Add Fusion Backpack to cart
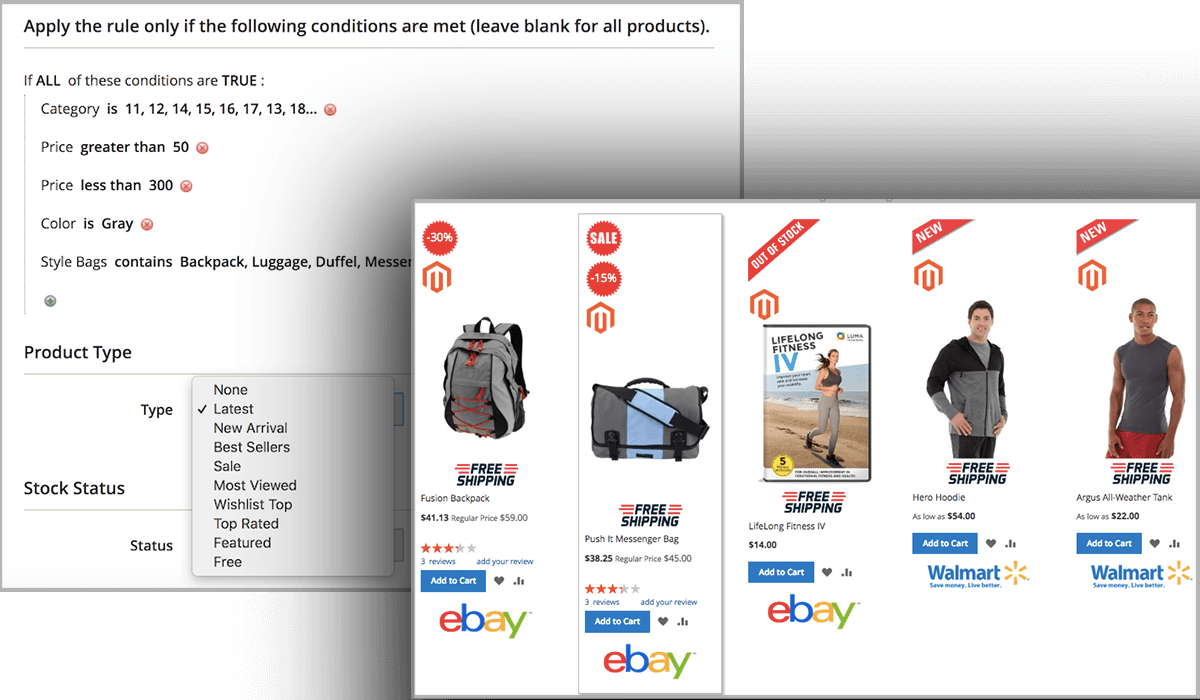The width and height of the screenshot is (1200, 700). tap(453, 581)
